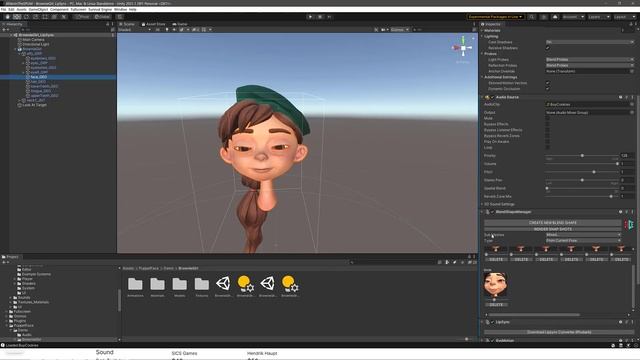
Task: Open the Account dropdown
Action: tap(573, 17)
